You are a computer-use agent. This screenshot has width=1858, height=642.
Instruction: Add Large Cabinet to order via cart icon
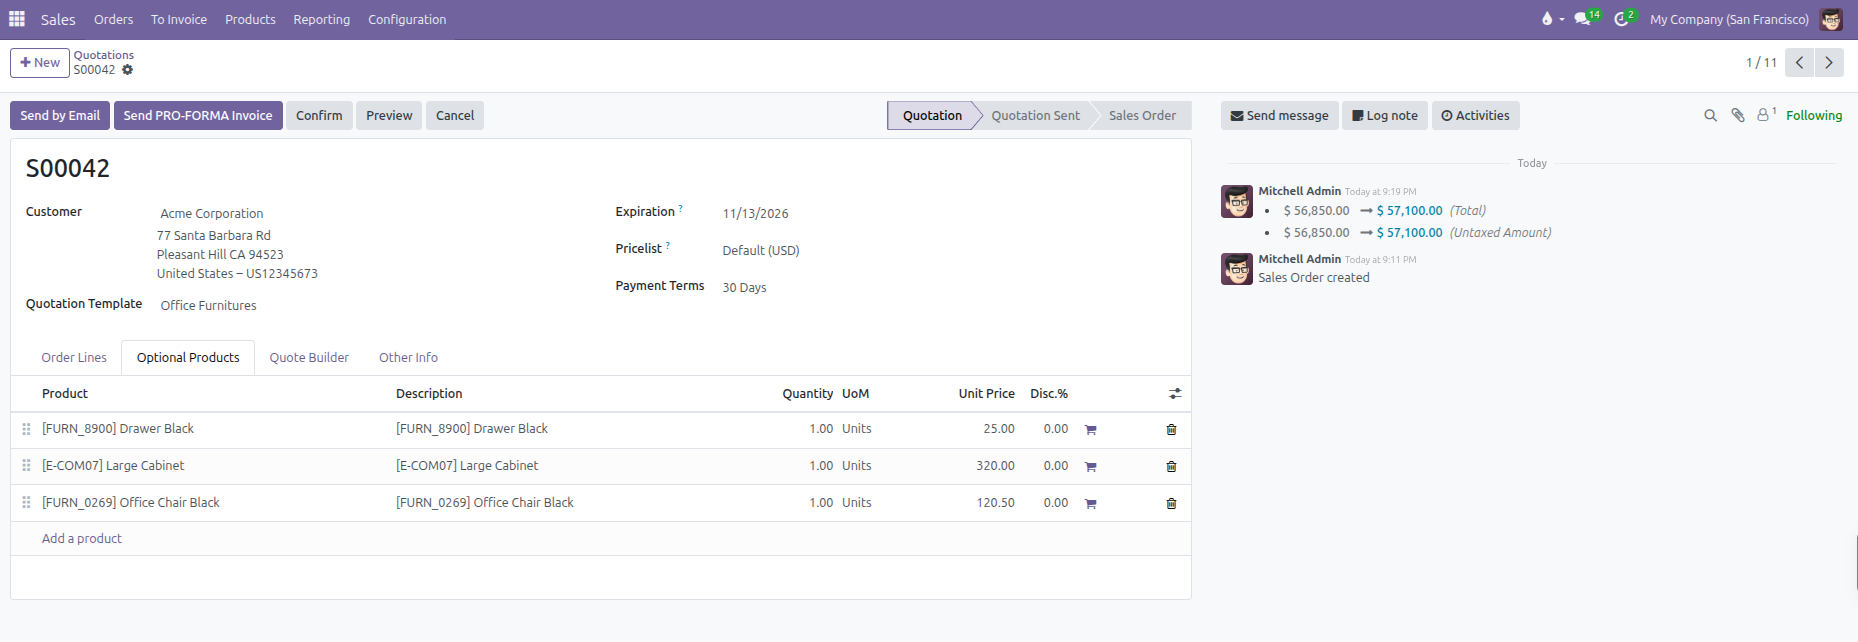1090,467
